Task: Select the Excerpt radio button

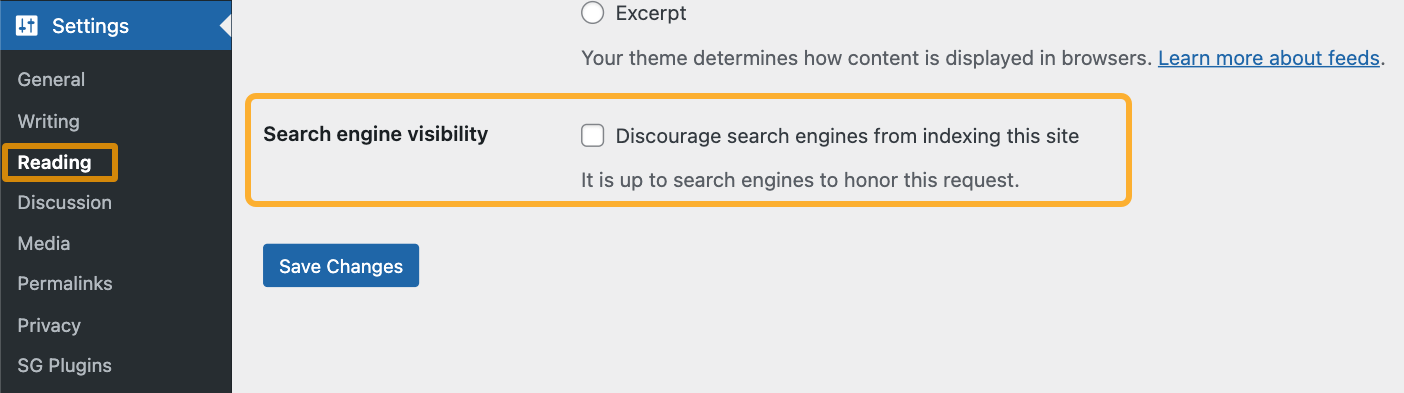Action: pyautogui.click(x=593, y=13)
